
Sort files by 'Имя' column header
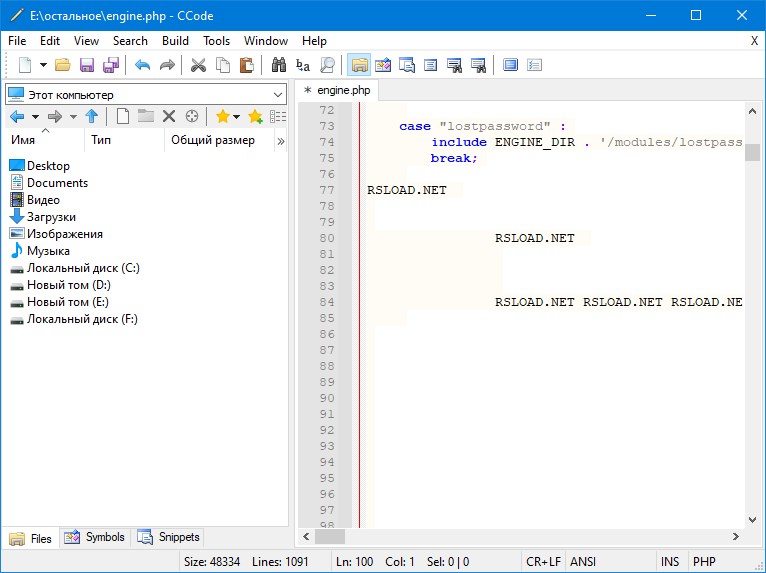coord(22,141)
